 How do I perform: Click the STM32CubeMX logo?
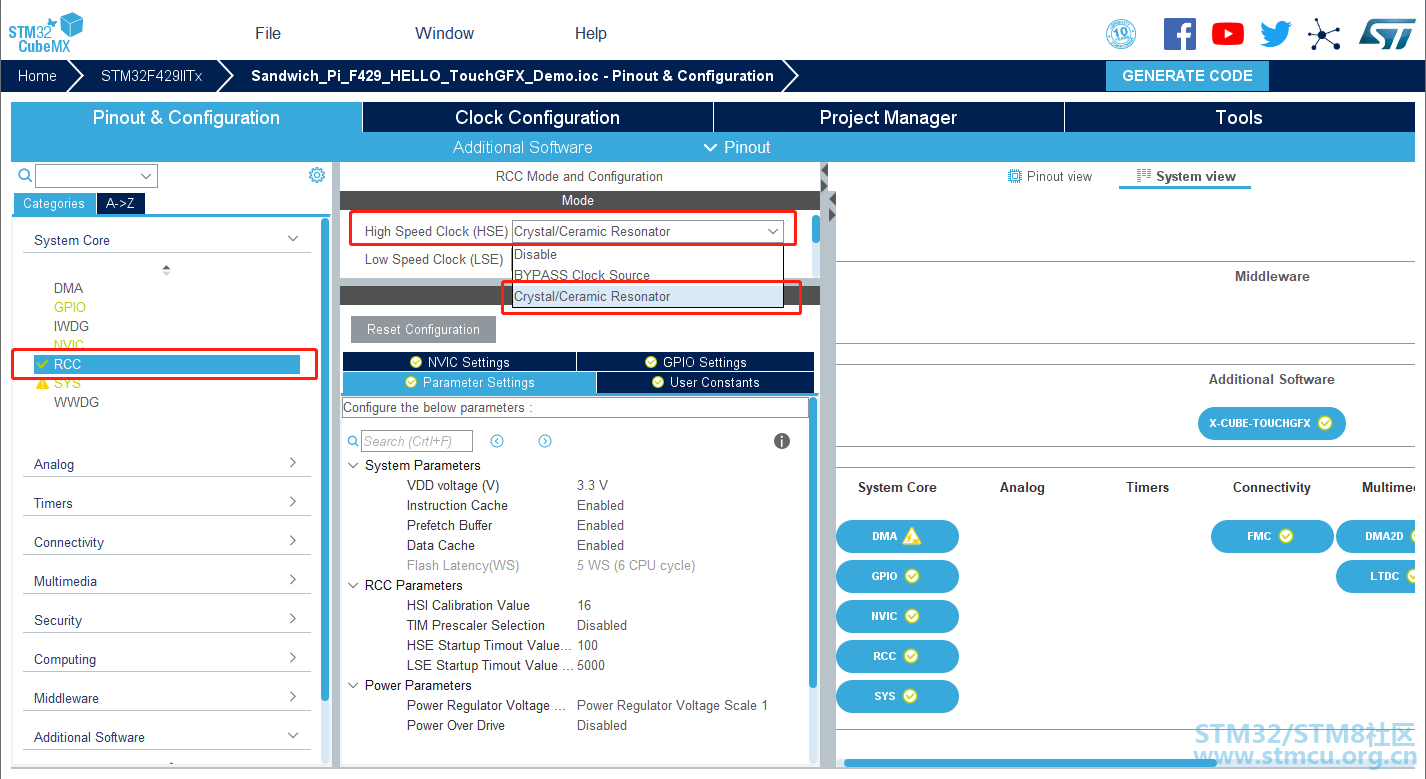pos(46,33)
